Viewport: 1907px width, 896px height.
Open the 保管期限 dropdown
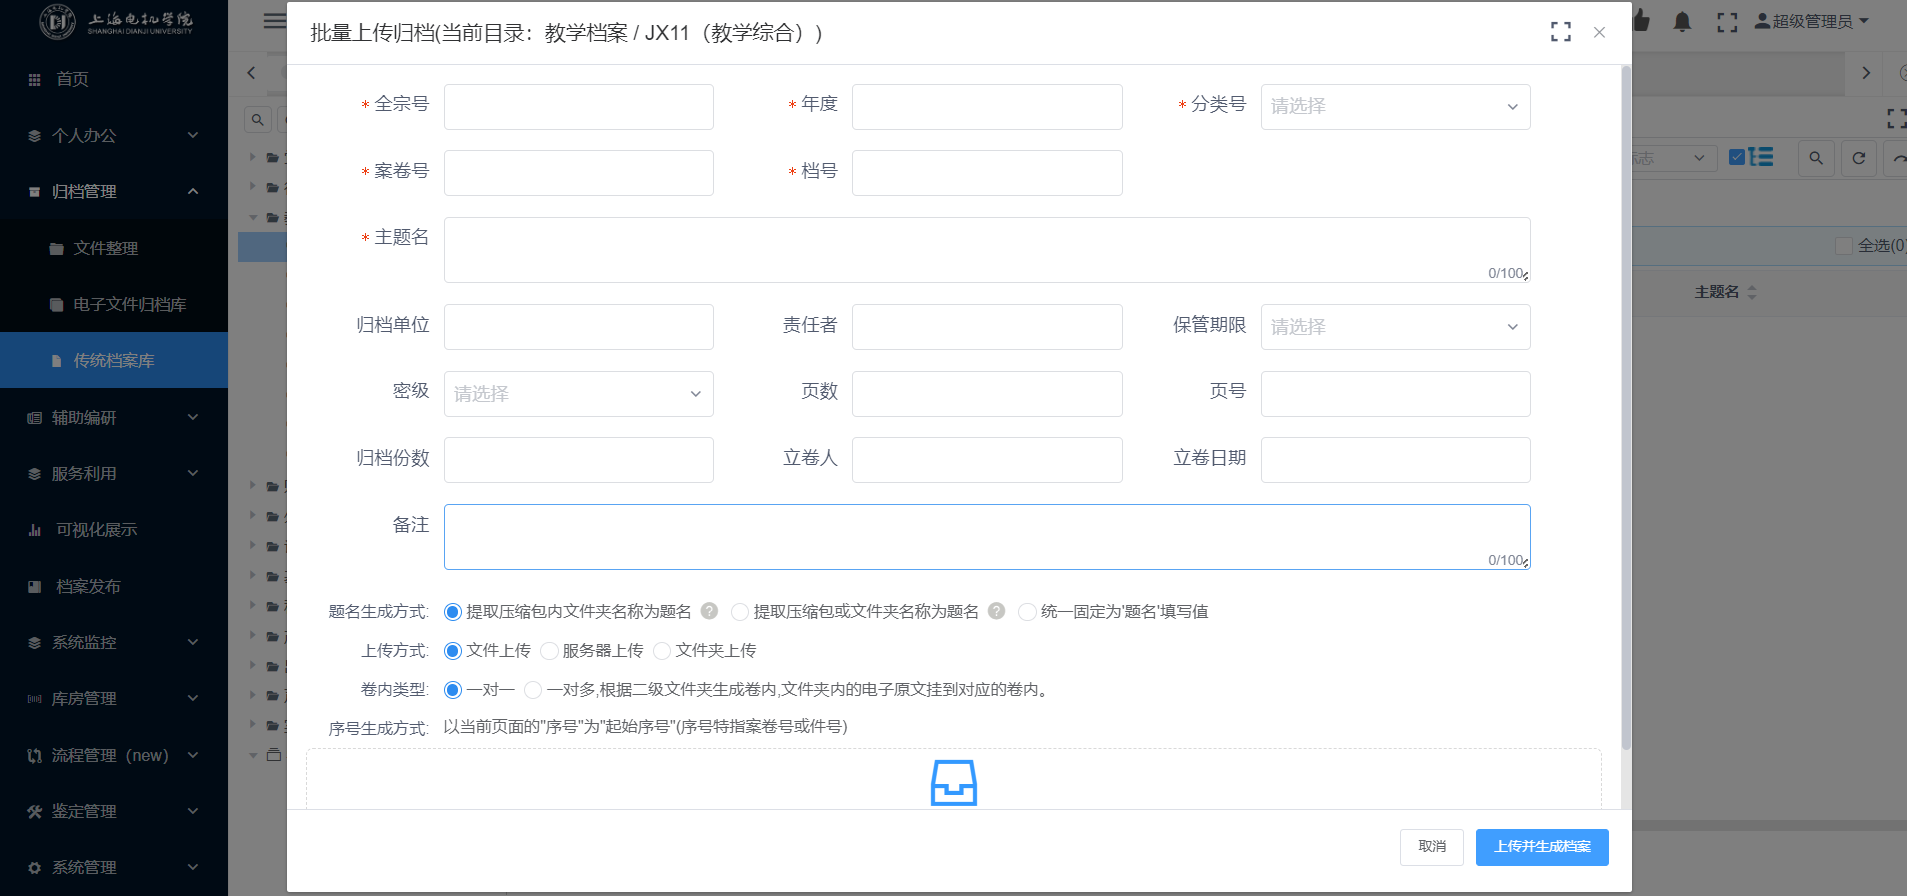click(1394, 327)
